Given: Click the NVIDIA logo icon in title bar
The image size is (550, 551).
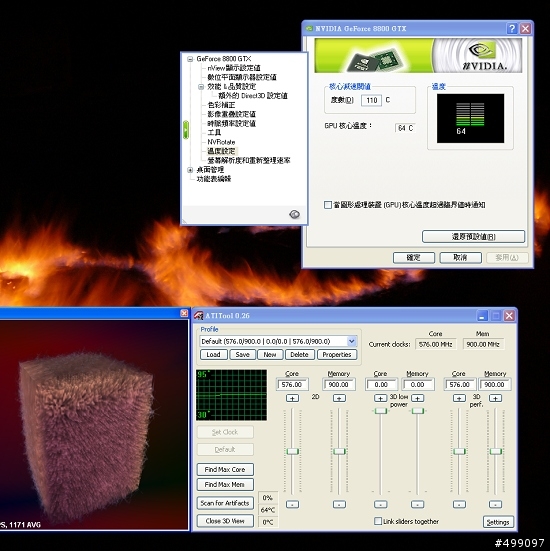Looking at the screenshot, I should tap(309, 28).
